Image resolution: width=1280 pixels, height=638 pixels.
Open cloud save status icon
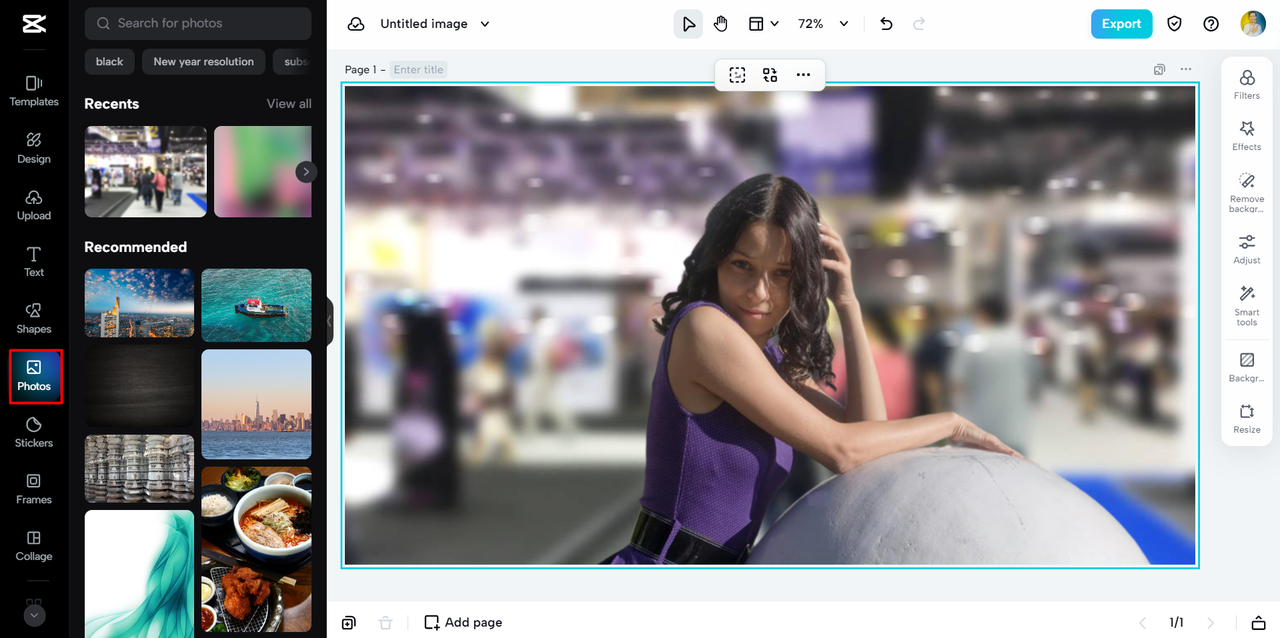355,24
